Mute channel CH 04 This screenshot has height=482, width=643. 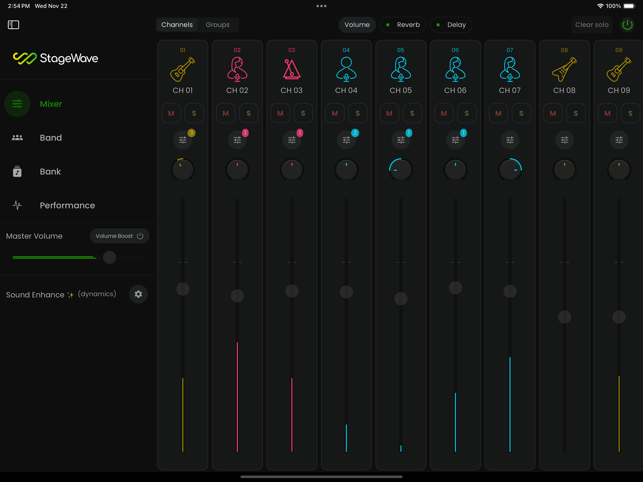point(335,113)
